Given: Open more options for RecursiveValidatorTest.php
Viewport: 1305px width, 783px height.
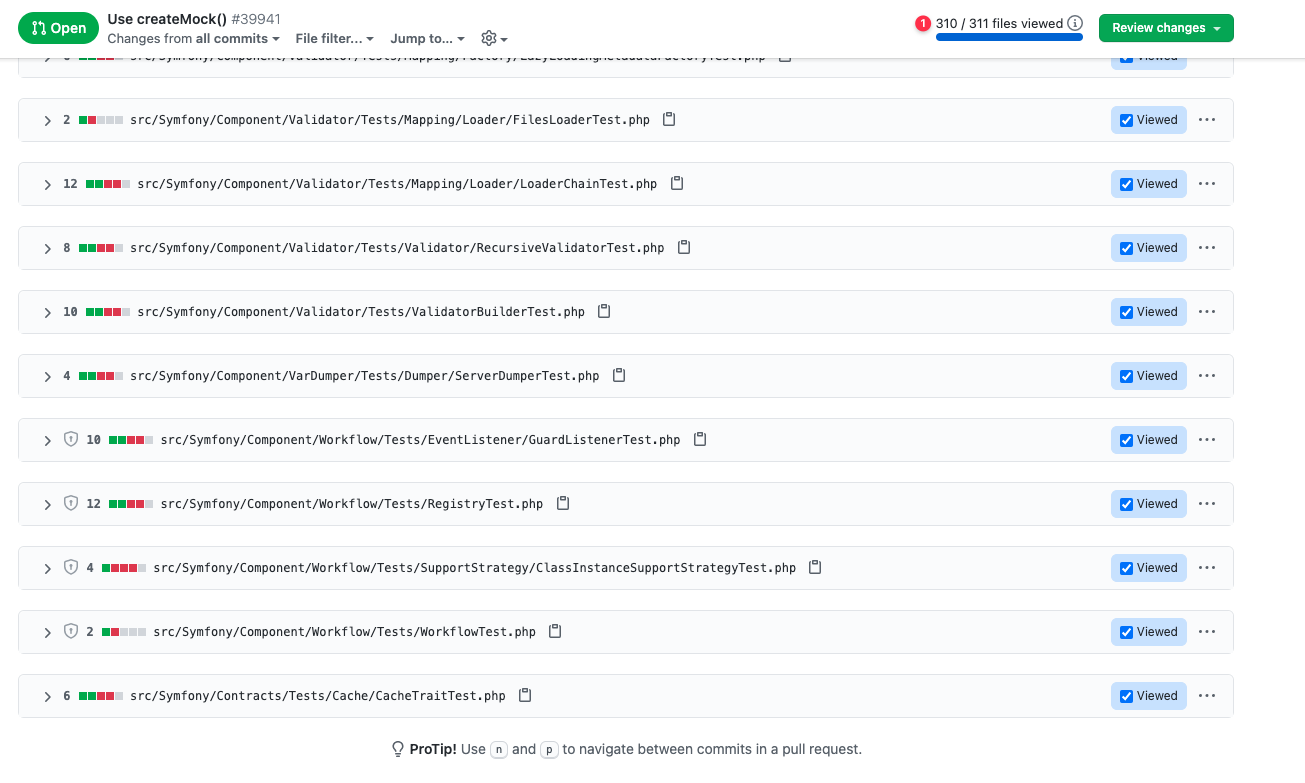Looking at the screenshot, I should coord(1207,248).
